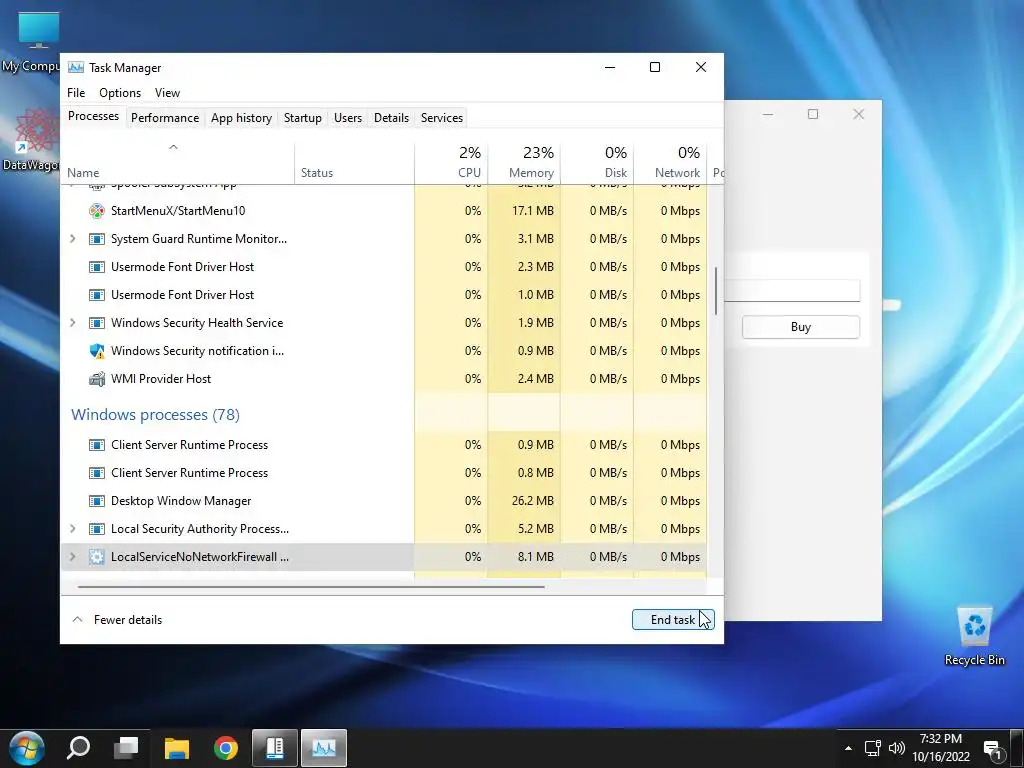Viewport: 1024px width, 768px height.
Task: Switch to the Performance tab
Action: tap(165, 118)
